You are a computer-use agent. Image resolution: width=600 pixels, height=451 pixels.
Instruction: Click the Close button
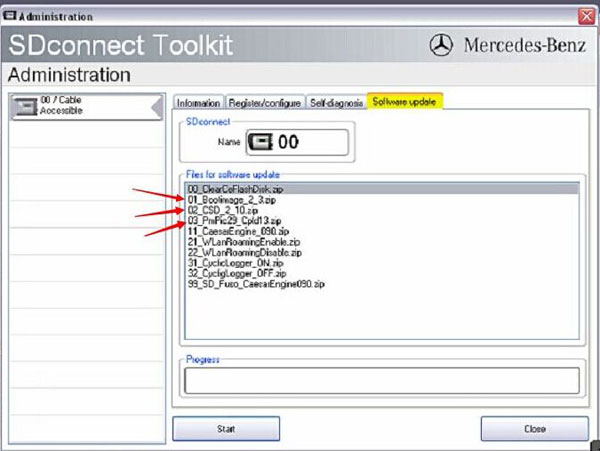535,428
